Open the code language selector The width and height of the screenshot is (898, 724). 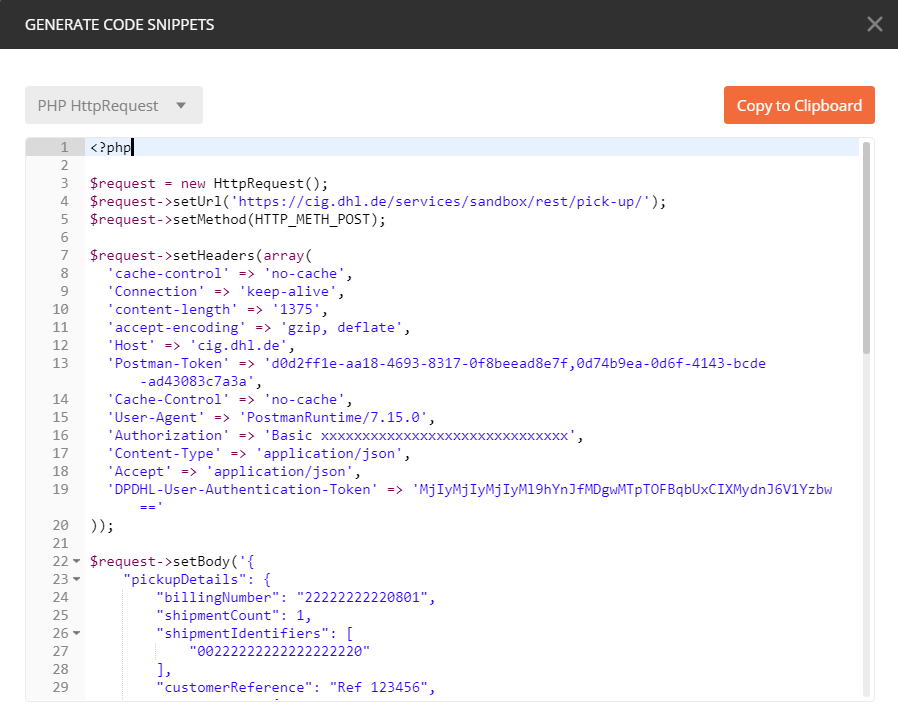coord(113,105)
